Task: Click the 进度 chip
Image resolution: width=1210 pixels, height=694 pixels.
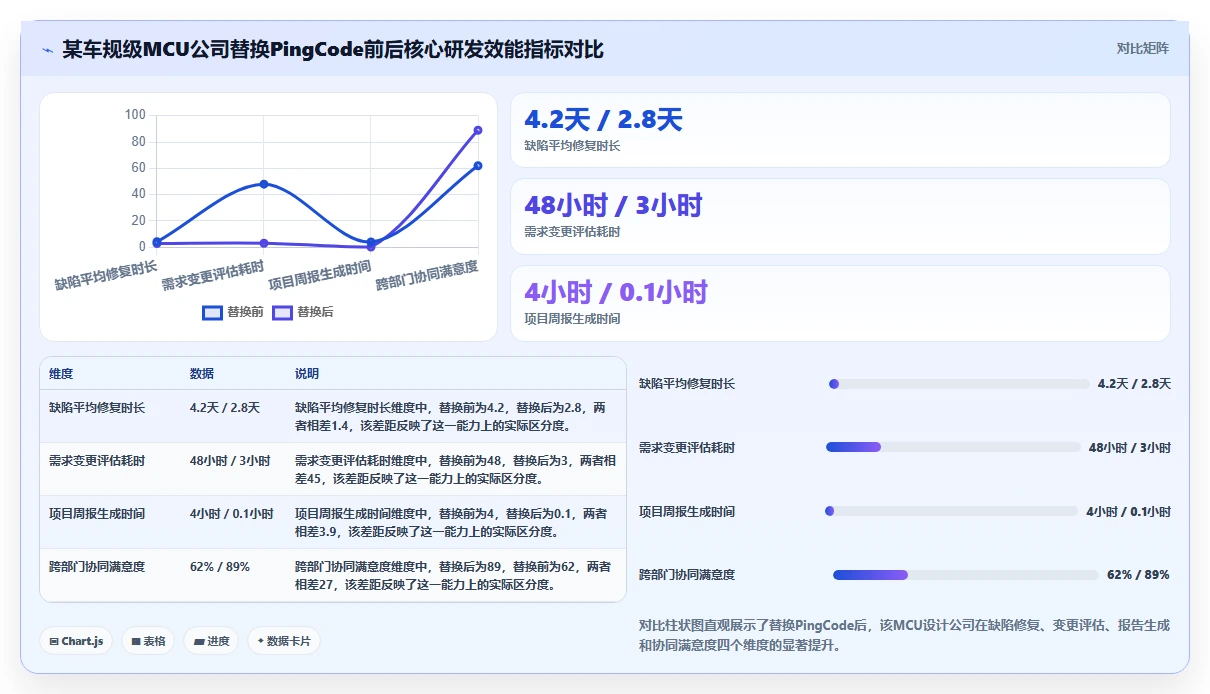Action: (x=211, y=641)
